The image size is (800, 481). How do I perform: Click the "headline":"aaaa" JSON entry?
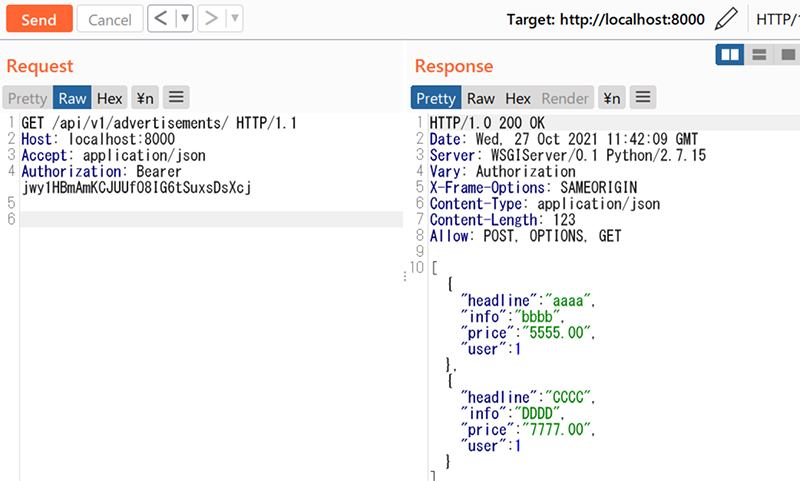[528, 300]
